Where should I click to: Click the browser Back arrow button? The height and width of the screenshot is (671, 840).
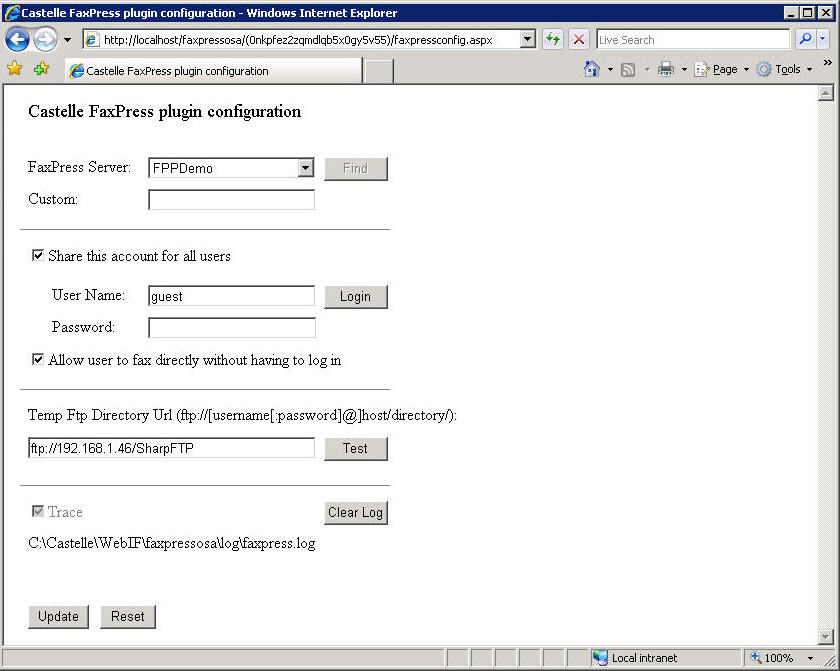tap(17, 39)
